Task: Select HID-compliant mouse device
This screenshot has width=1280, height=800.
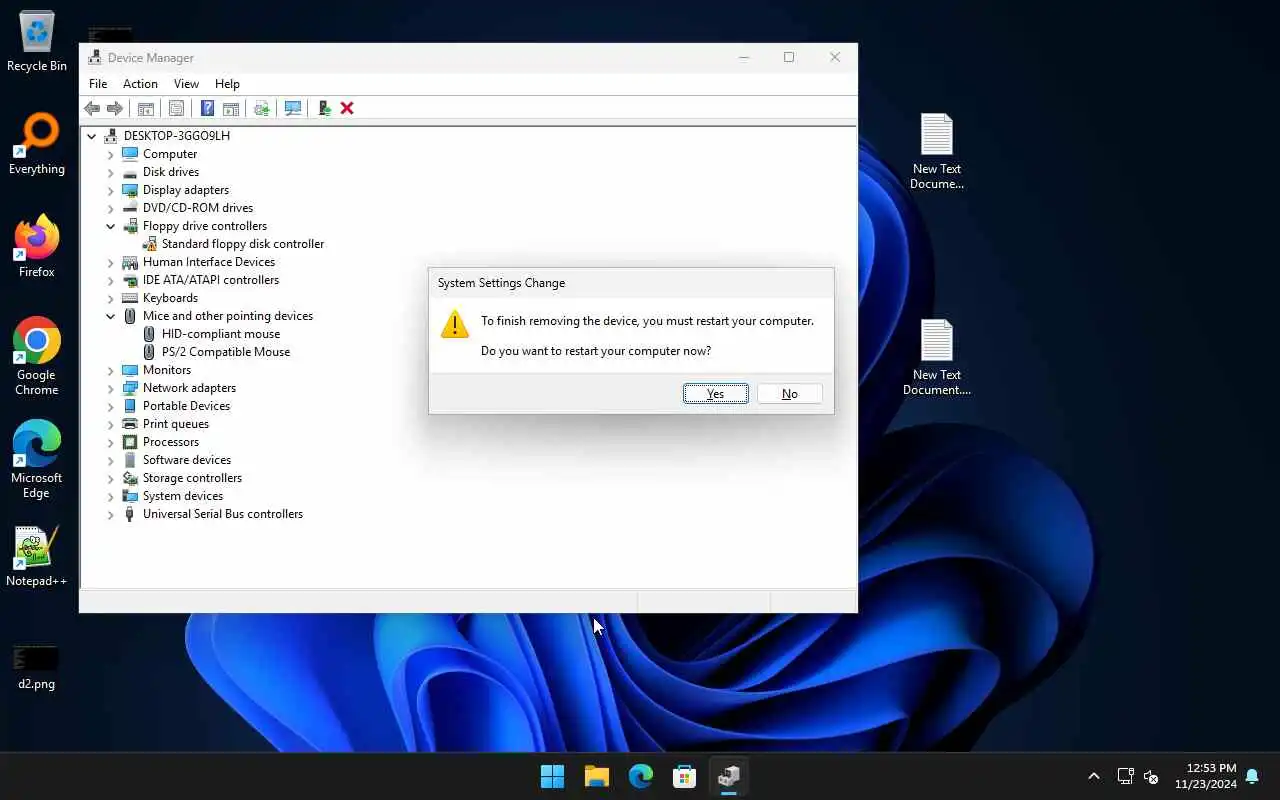Action: [x=221, y=334]
